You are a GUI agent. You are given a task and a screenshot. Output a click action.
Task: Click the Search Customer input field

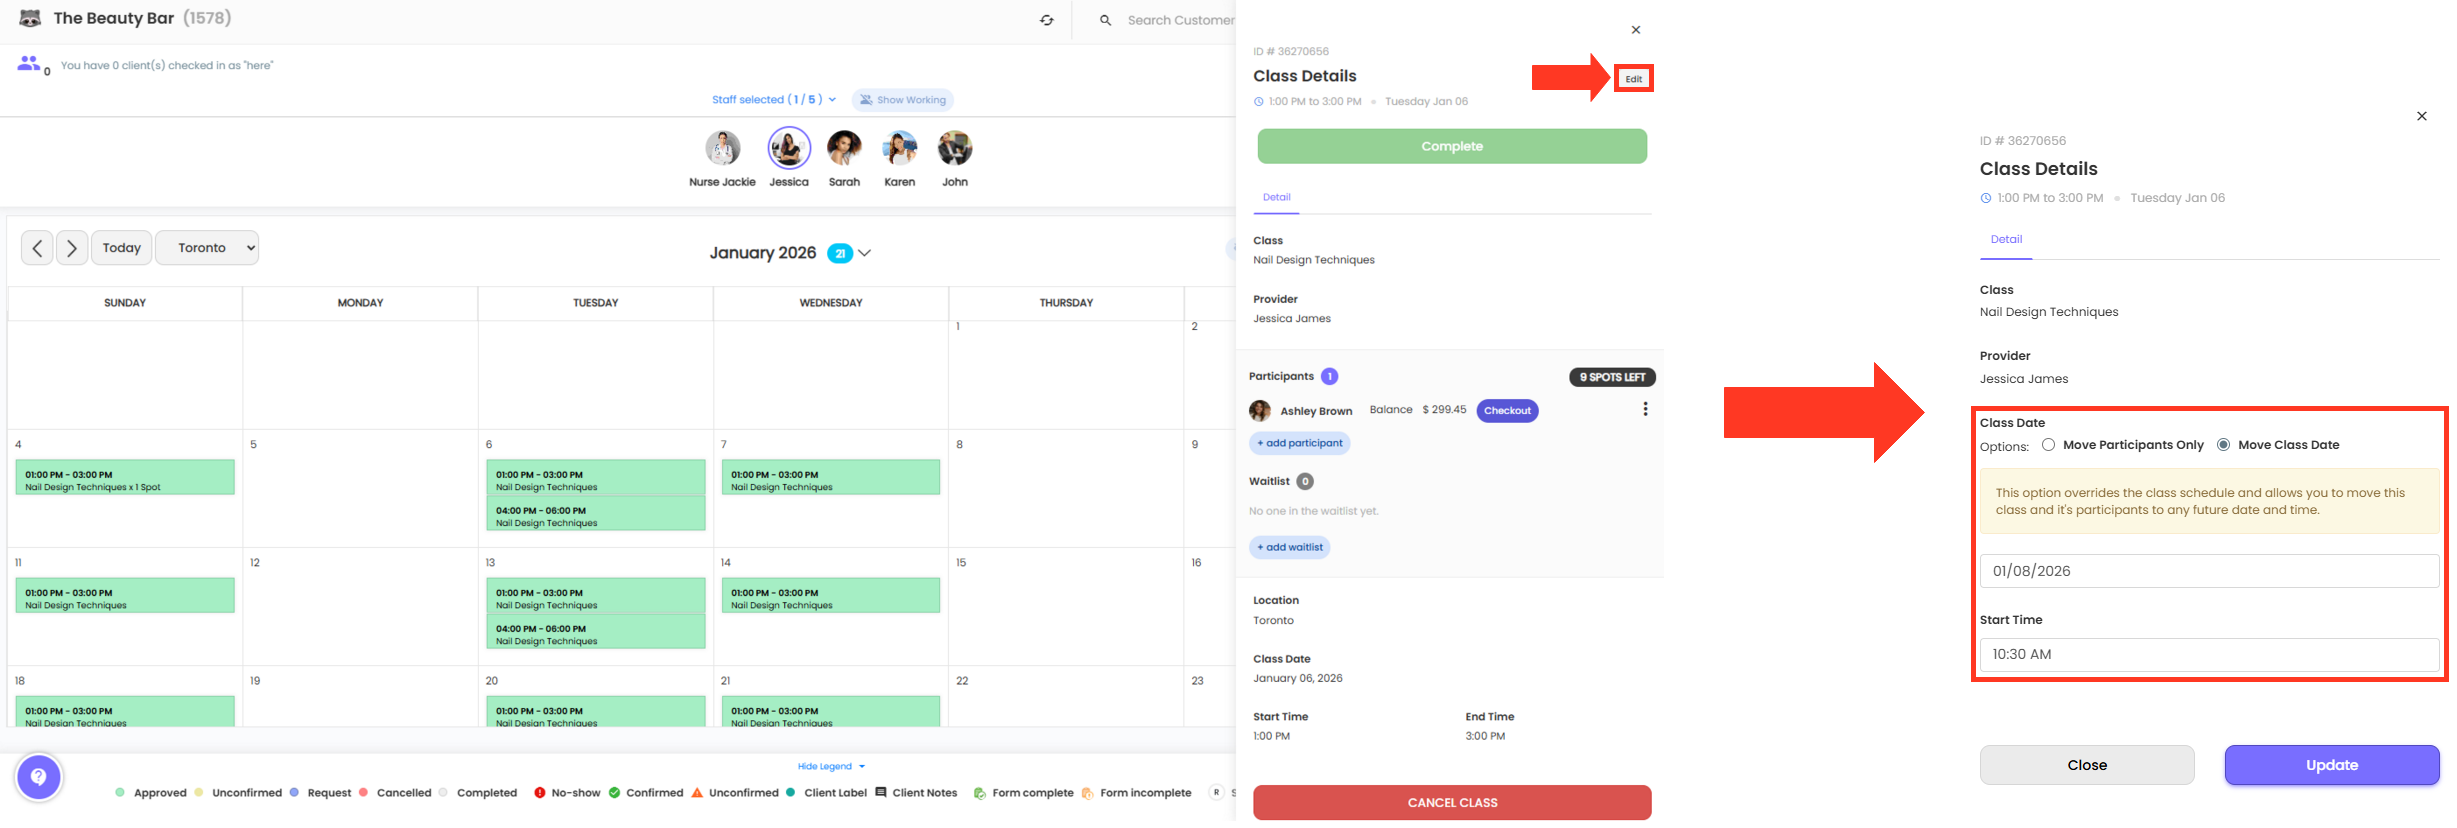pyautogui.click(x=1180, y=20)
